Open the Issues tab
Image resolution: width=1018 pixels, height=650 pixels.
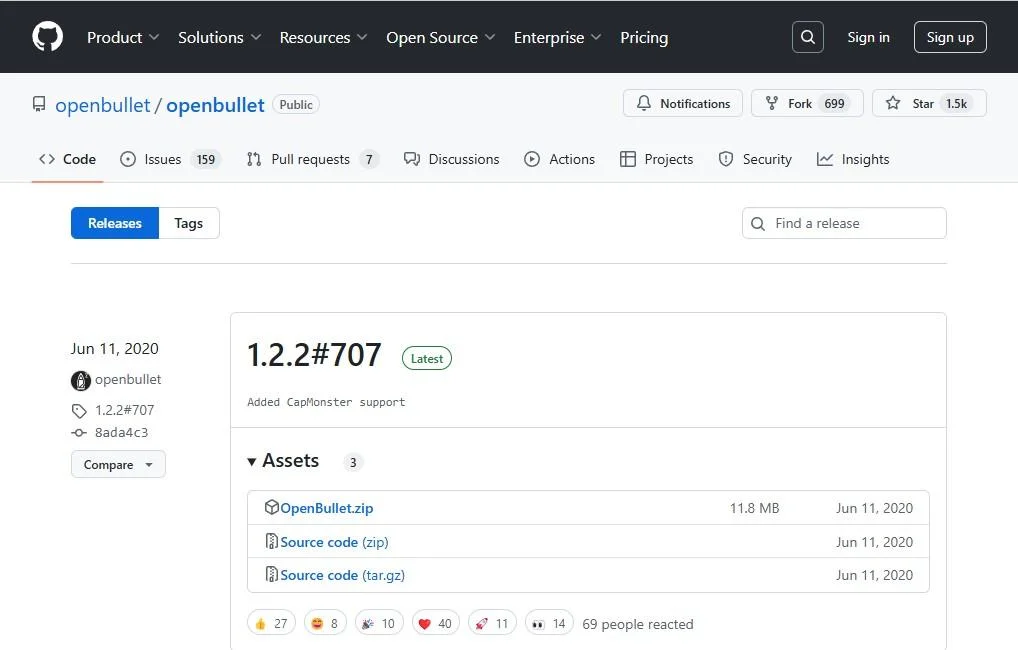170,159
